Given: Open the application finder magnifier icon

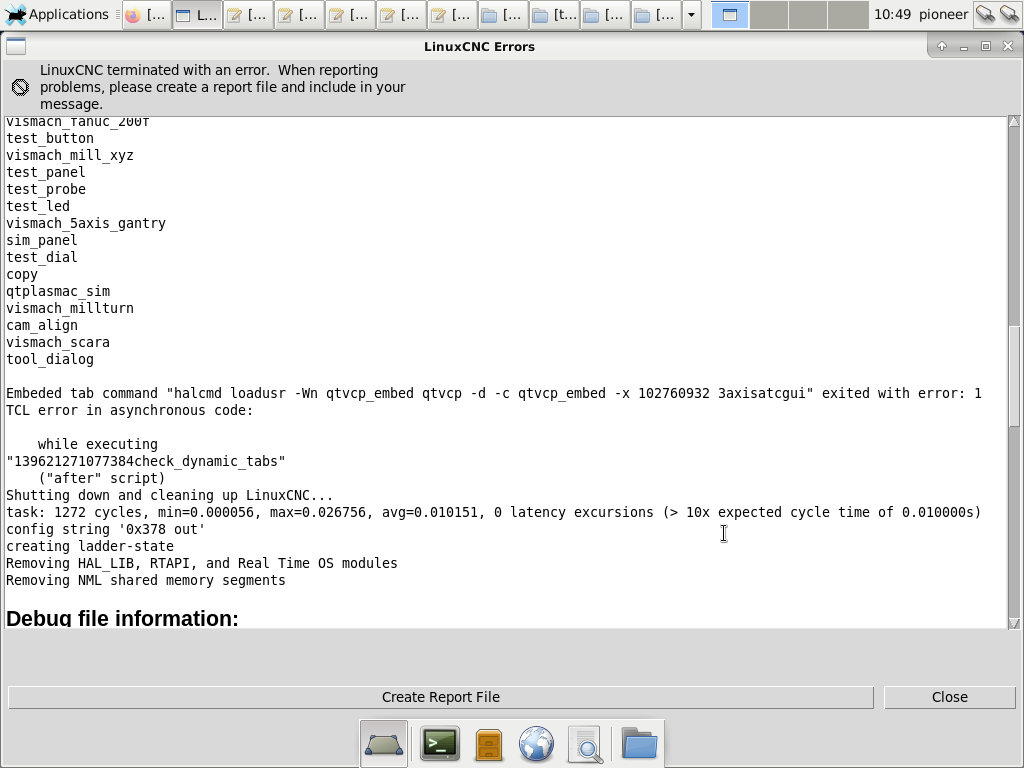Looking at the screenshot, I should [586, 744].
